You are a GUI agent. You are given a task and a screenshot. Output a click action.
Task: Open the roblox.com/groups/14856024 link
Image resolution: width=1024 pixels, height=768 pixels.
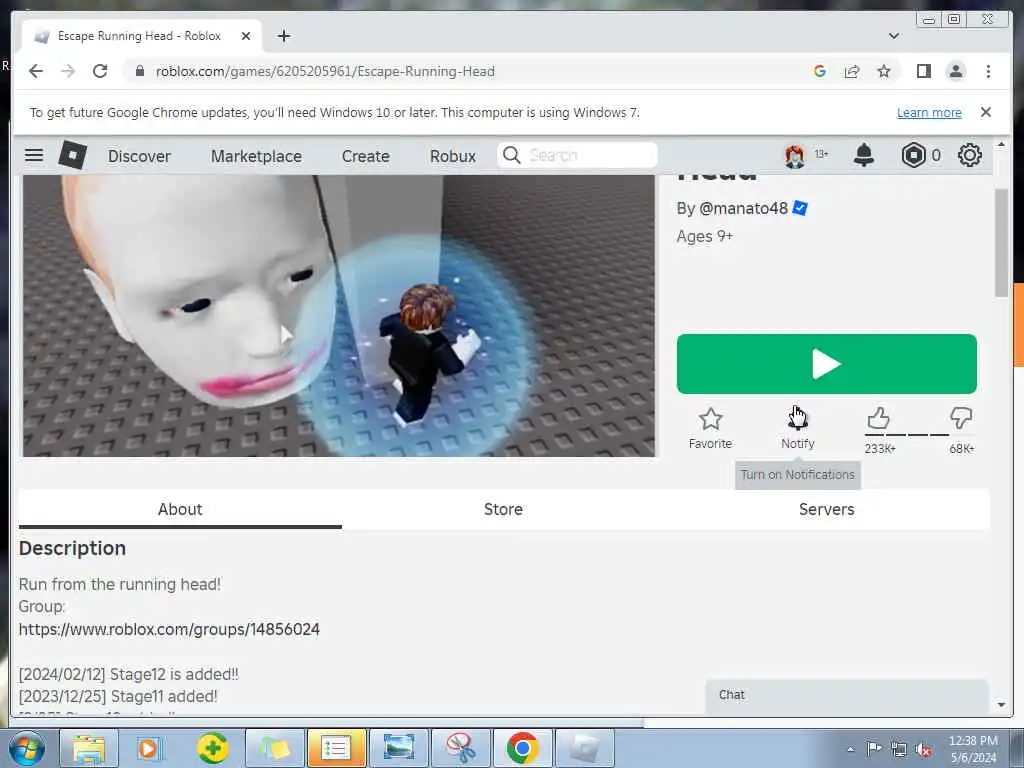click(x=169, y=629)
